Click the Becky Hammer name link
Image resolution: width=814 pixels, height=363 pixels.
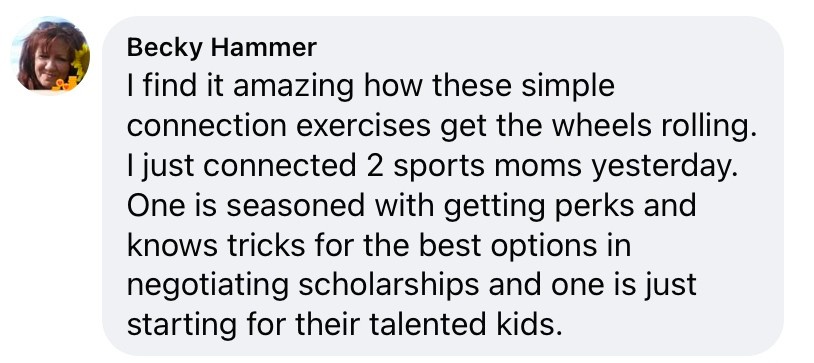coord(221,48)
